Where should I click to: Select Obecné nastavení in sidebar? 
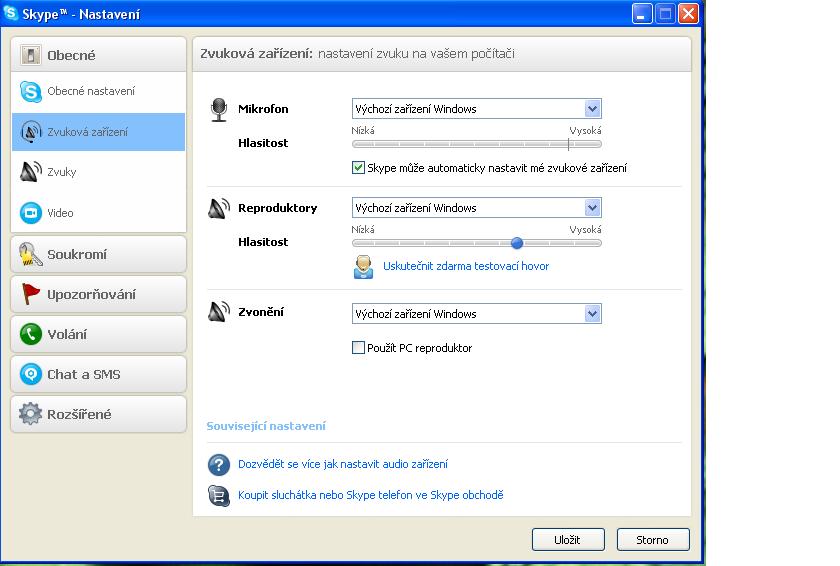pos(99,92)
